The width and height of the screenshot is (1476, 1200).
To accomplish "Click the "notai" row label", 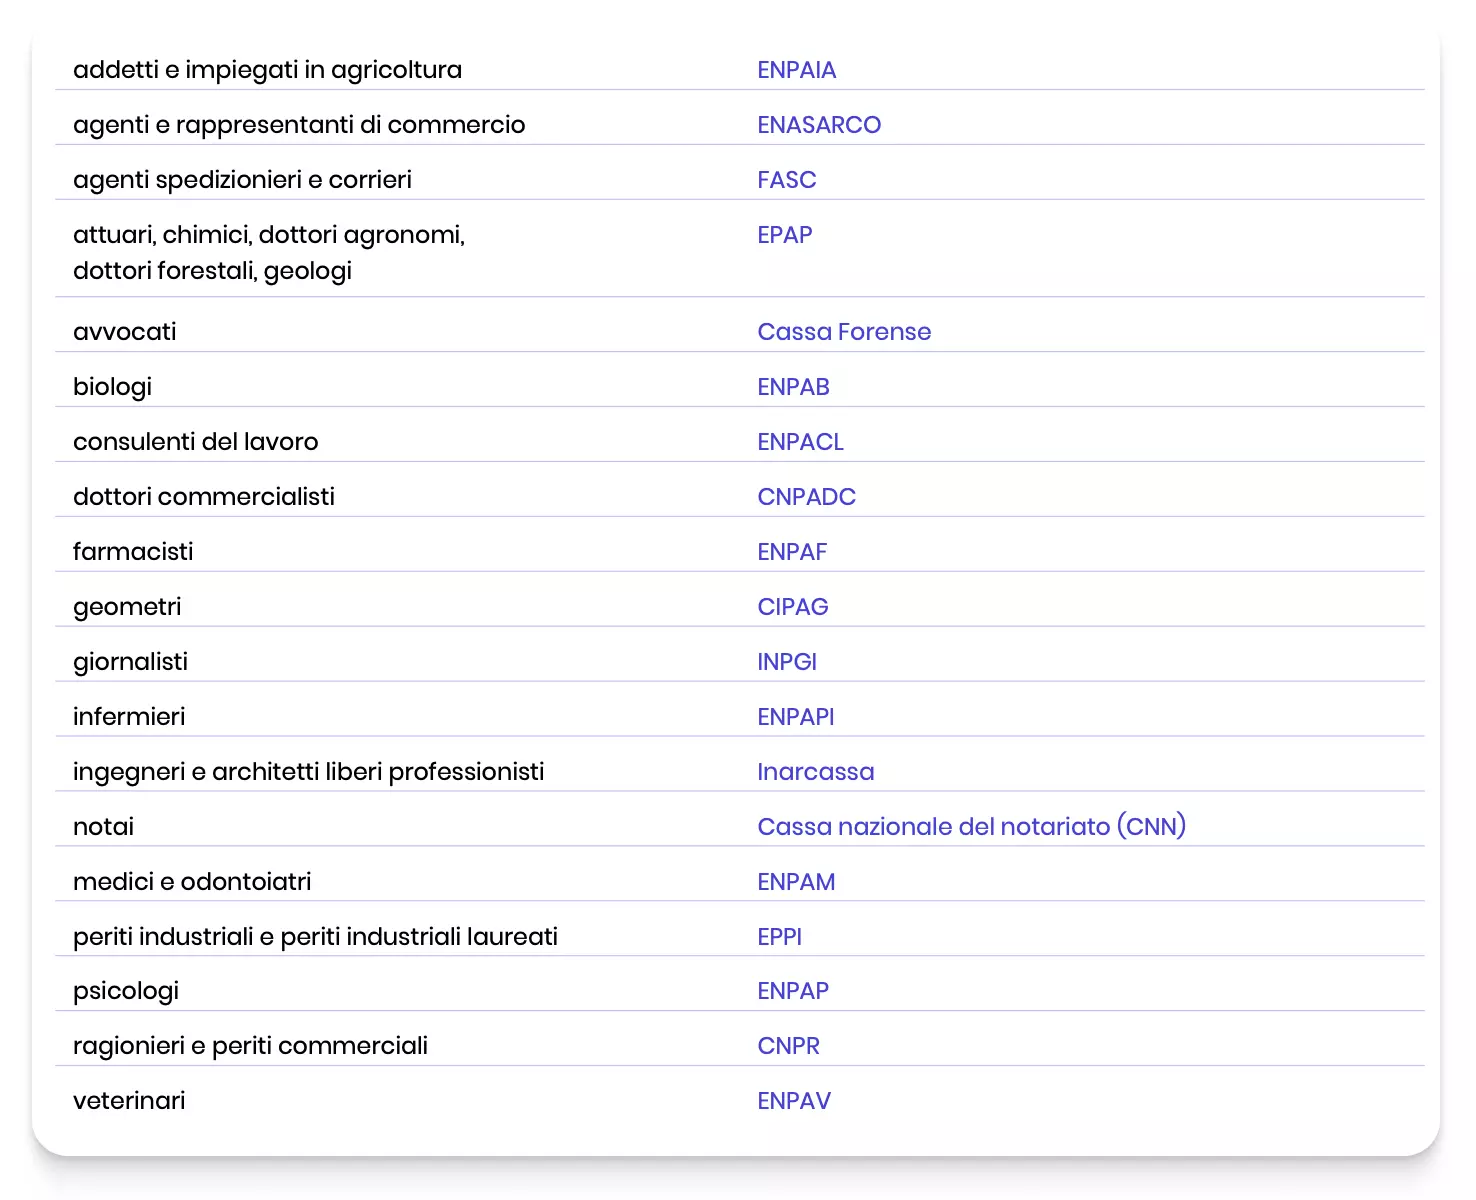I will (103, 827).
